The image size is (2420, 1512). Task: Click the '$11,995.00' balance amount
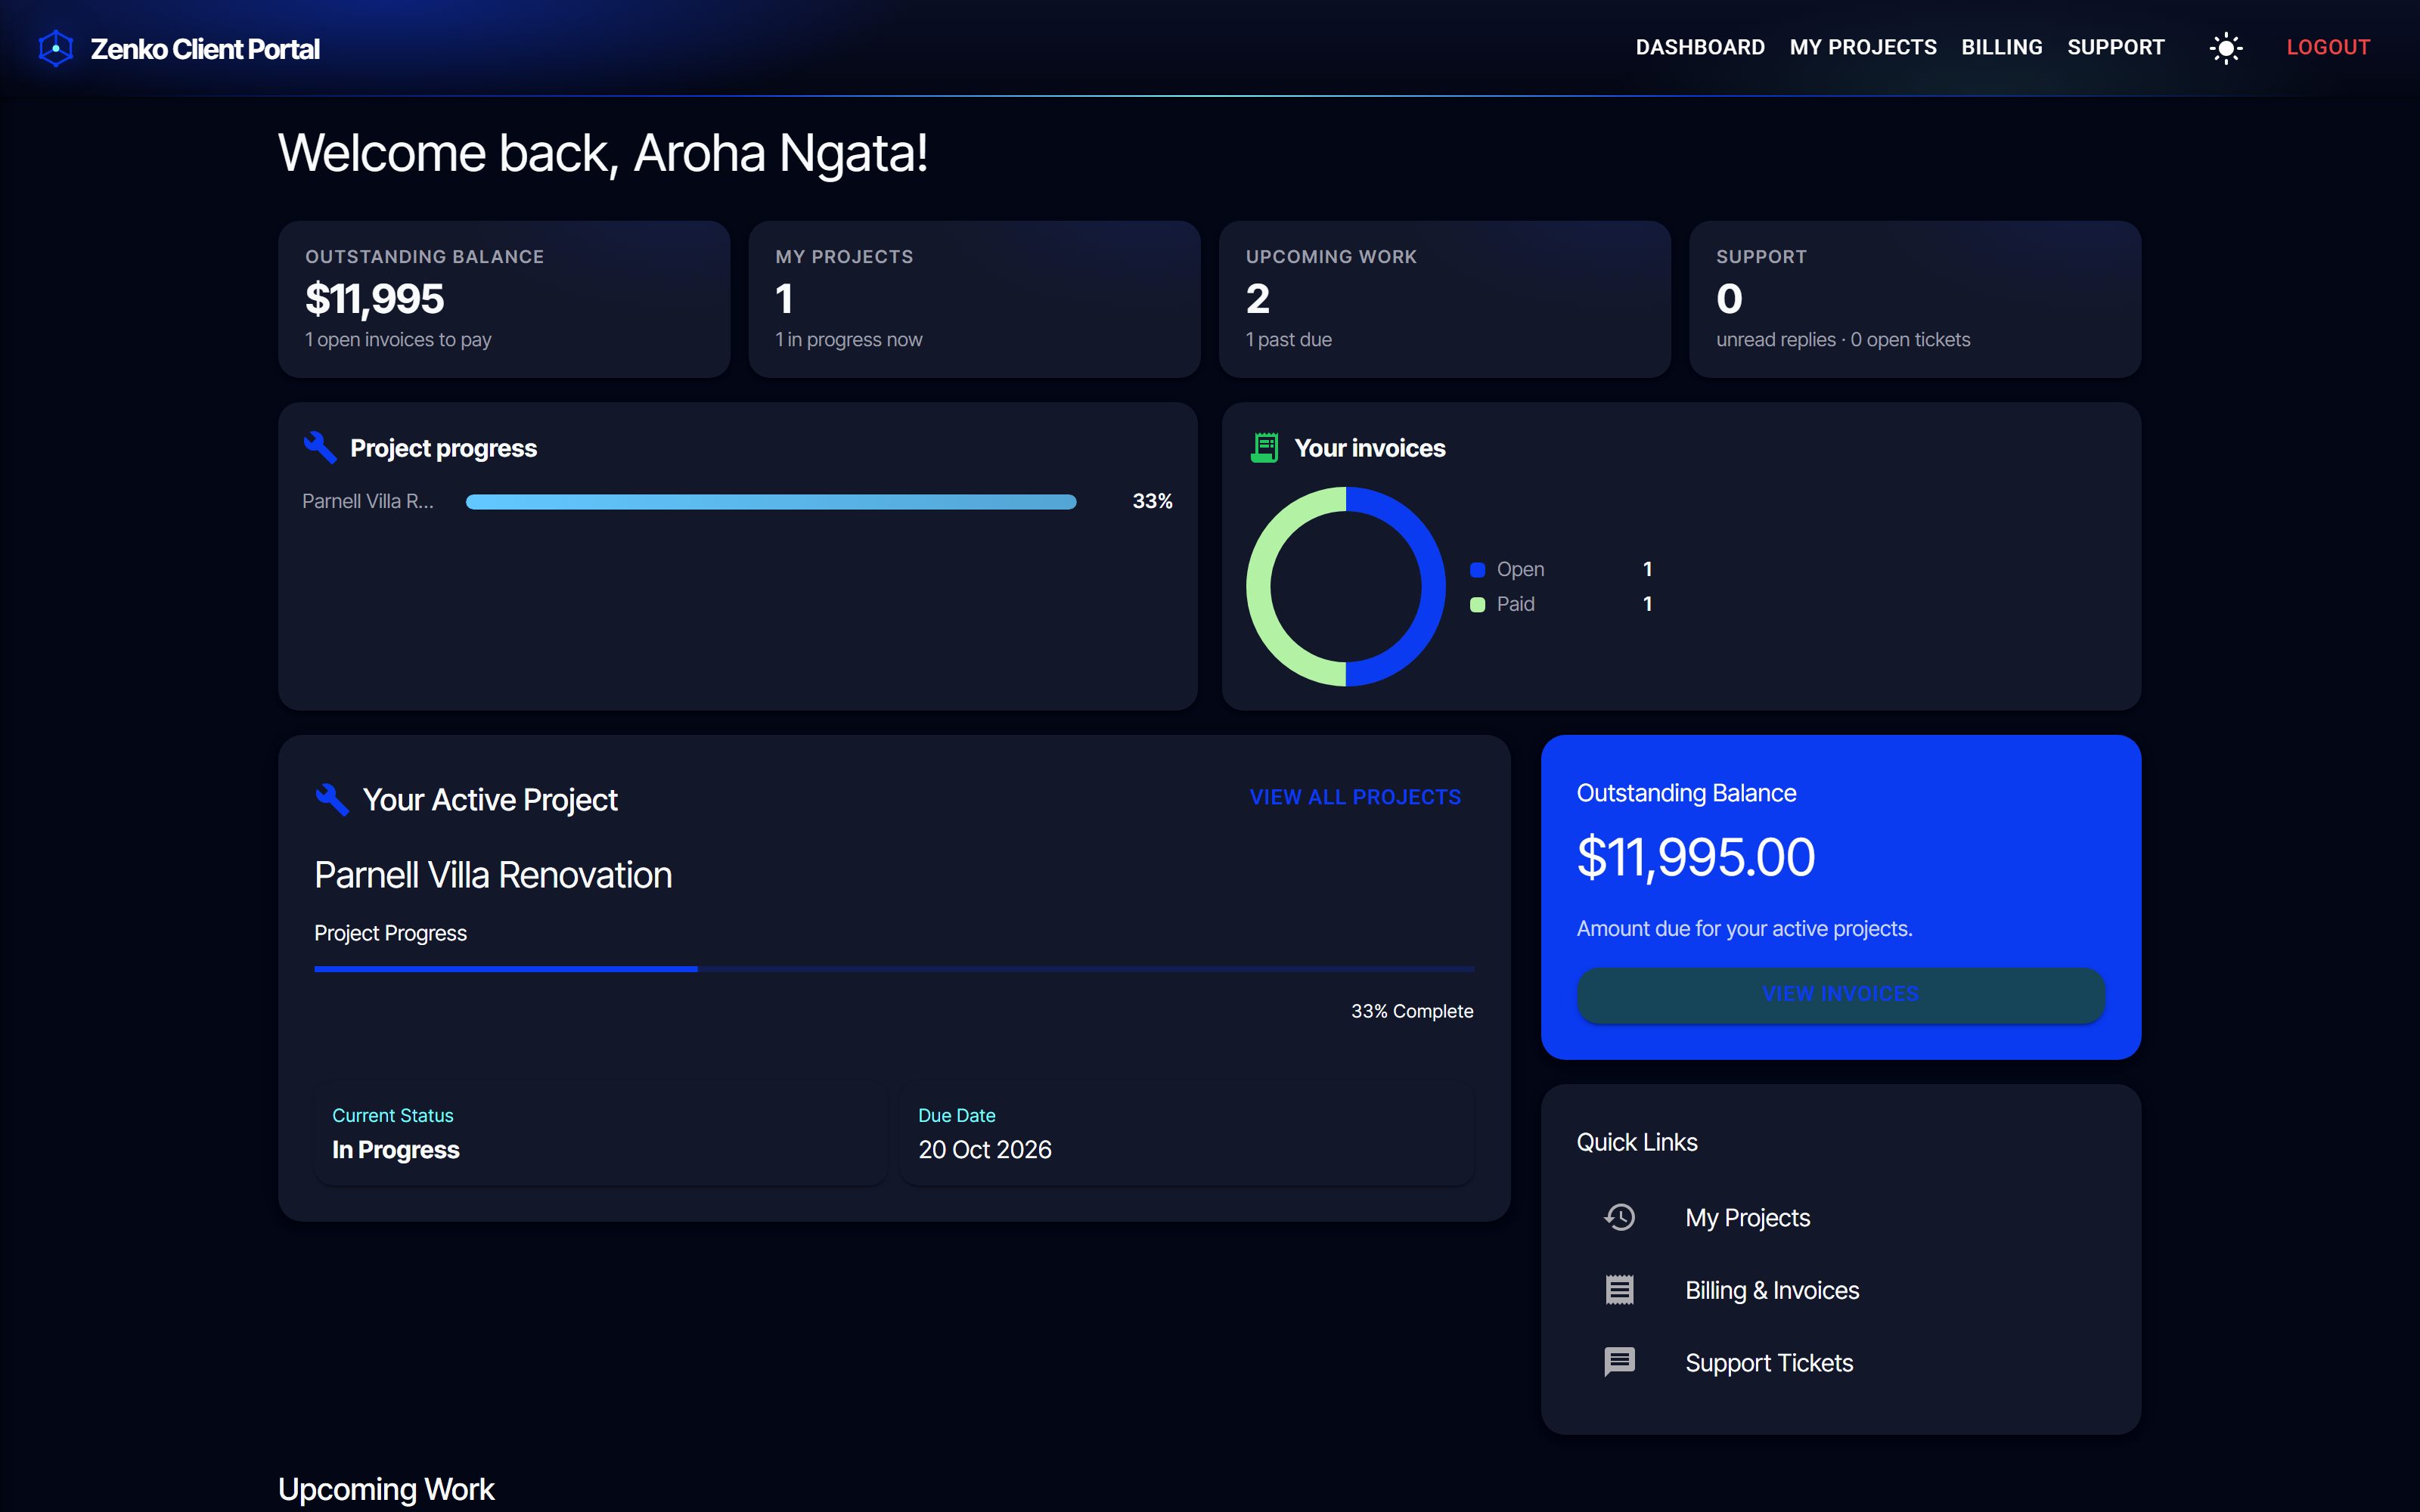point(1695,857)
